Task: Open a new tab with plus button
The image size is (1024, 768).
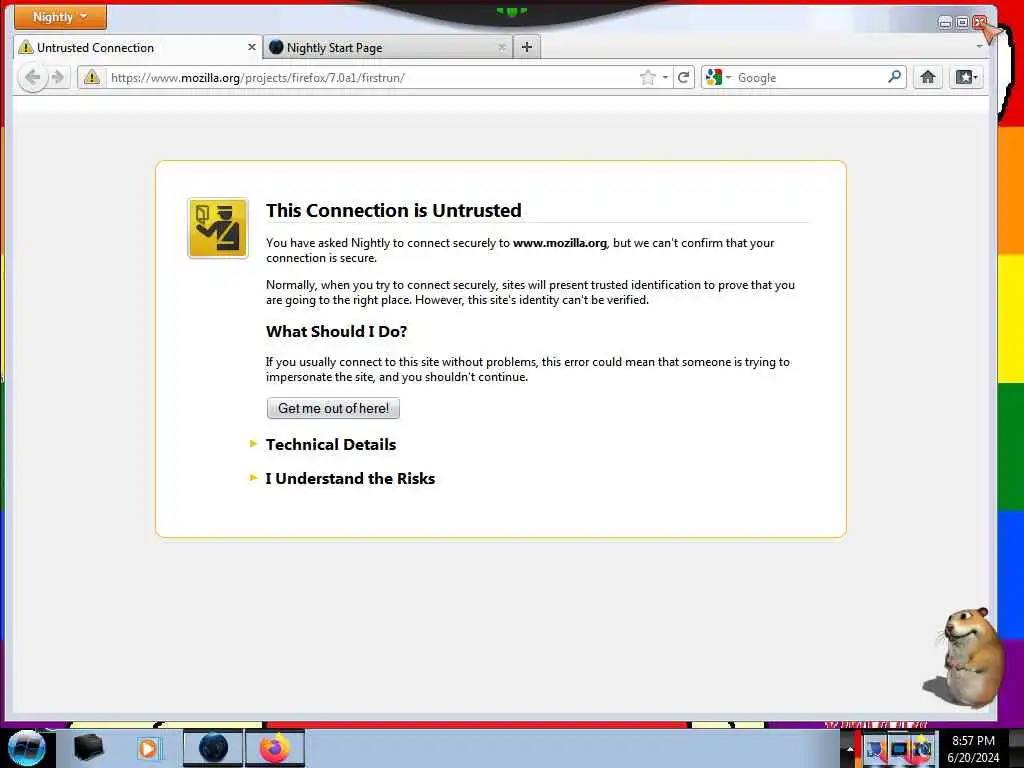Action: tap(527, 47)
